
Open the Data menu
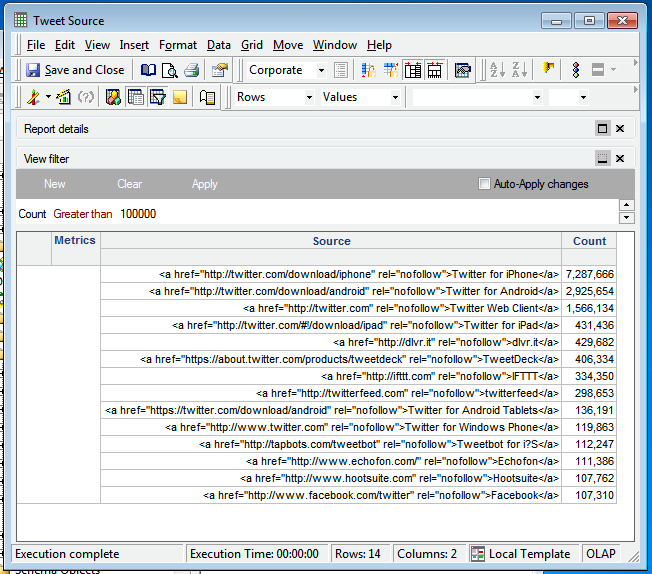pos(219,45)
